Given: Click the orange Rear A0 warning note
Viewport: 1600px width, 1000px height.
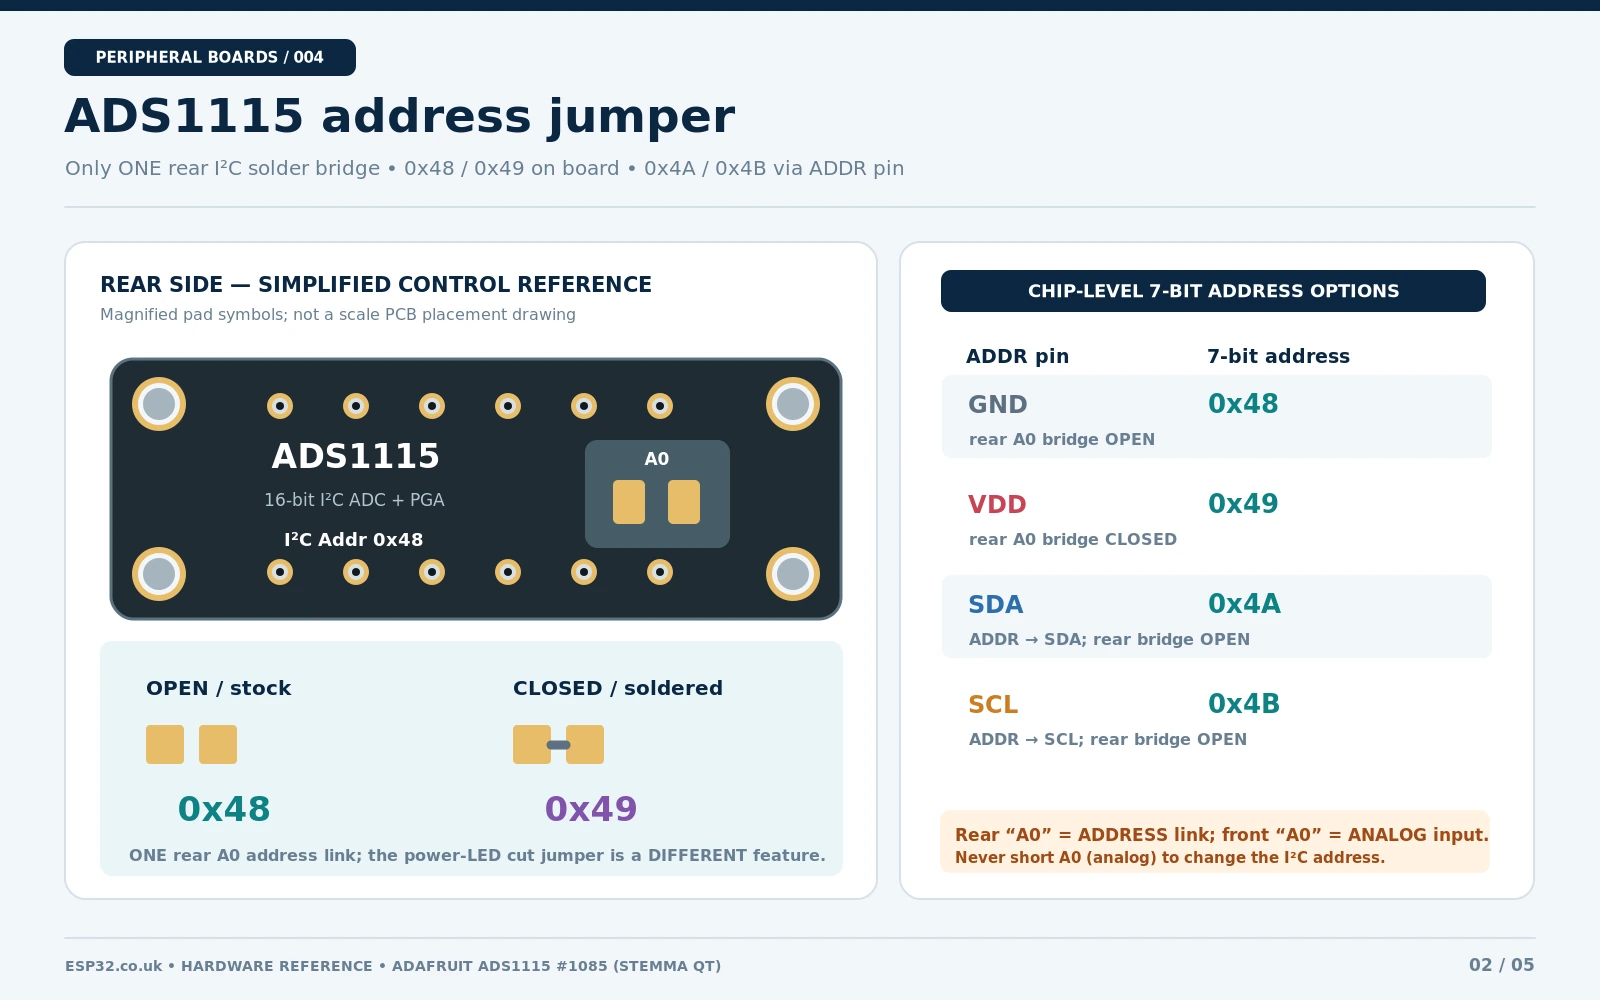Looking at the screenshot, I should [1215, 841].
